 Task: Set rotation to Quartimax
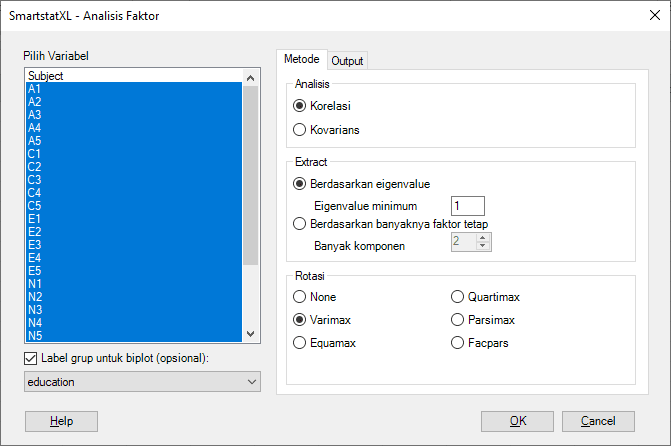[485, 297]
